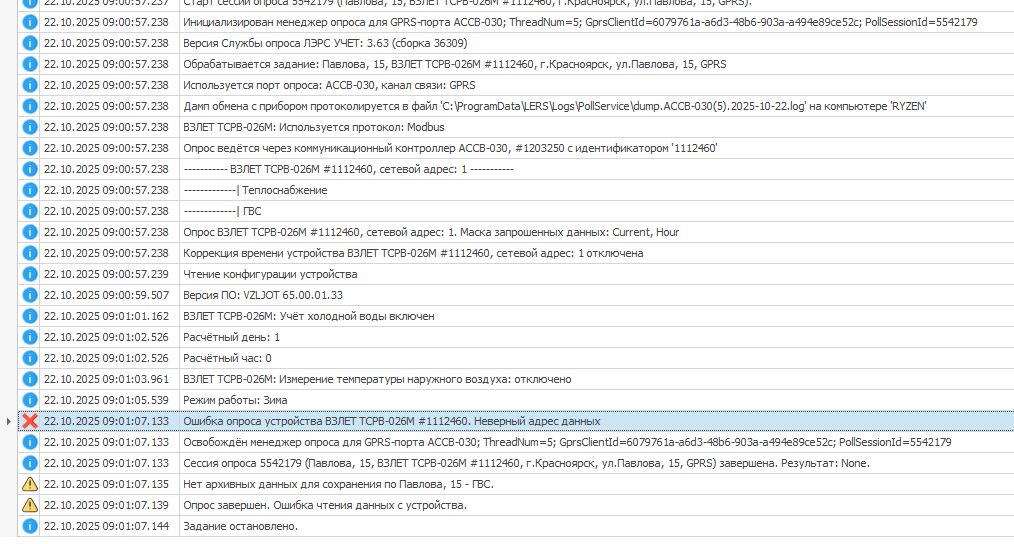1014x544 pixels.
Task: Click the red error icon for the failed poll row
Action: pos(30,421)
